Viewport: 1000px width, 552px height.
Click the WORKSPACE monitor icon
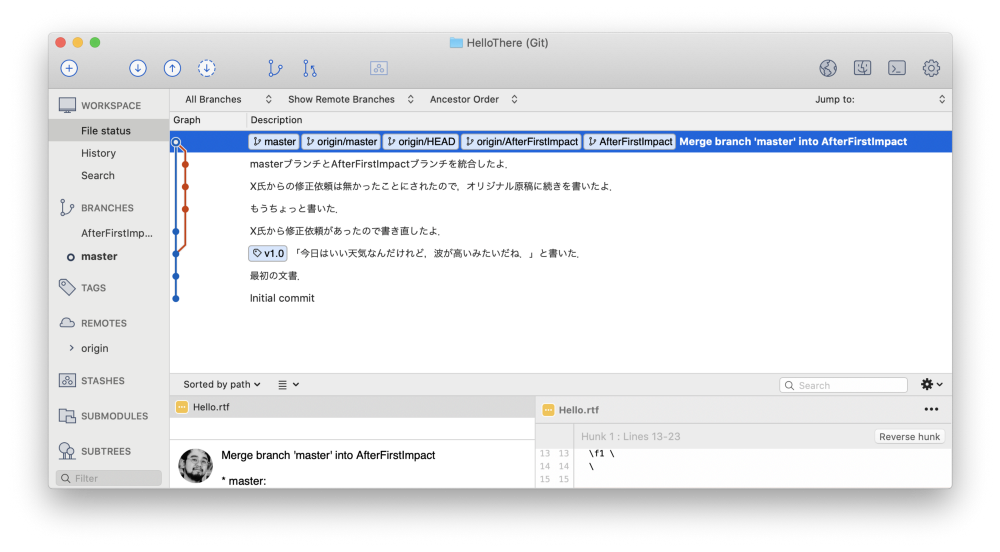pos(67,105)
